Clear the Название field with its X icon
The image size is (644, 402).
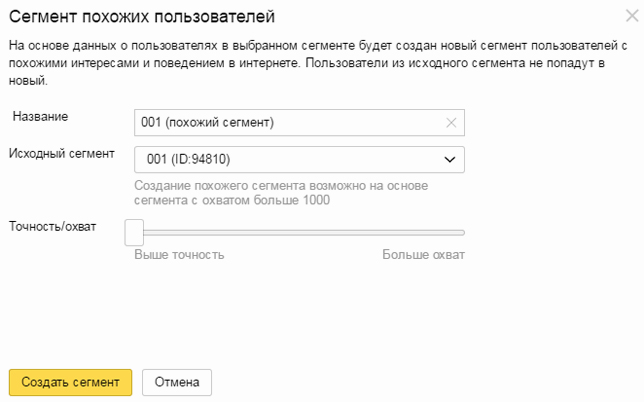click(451, 123)
